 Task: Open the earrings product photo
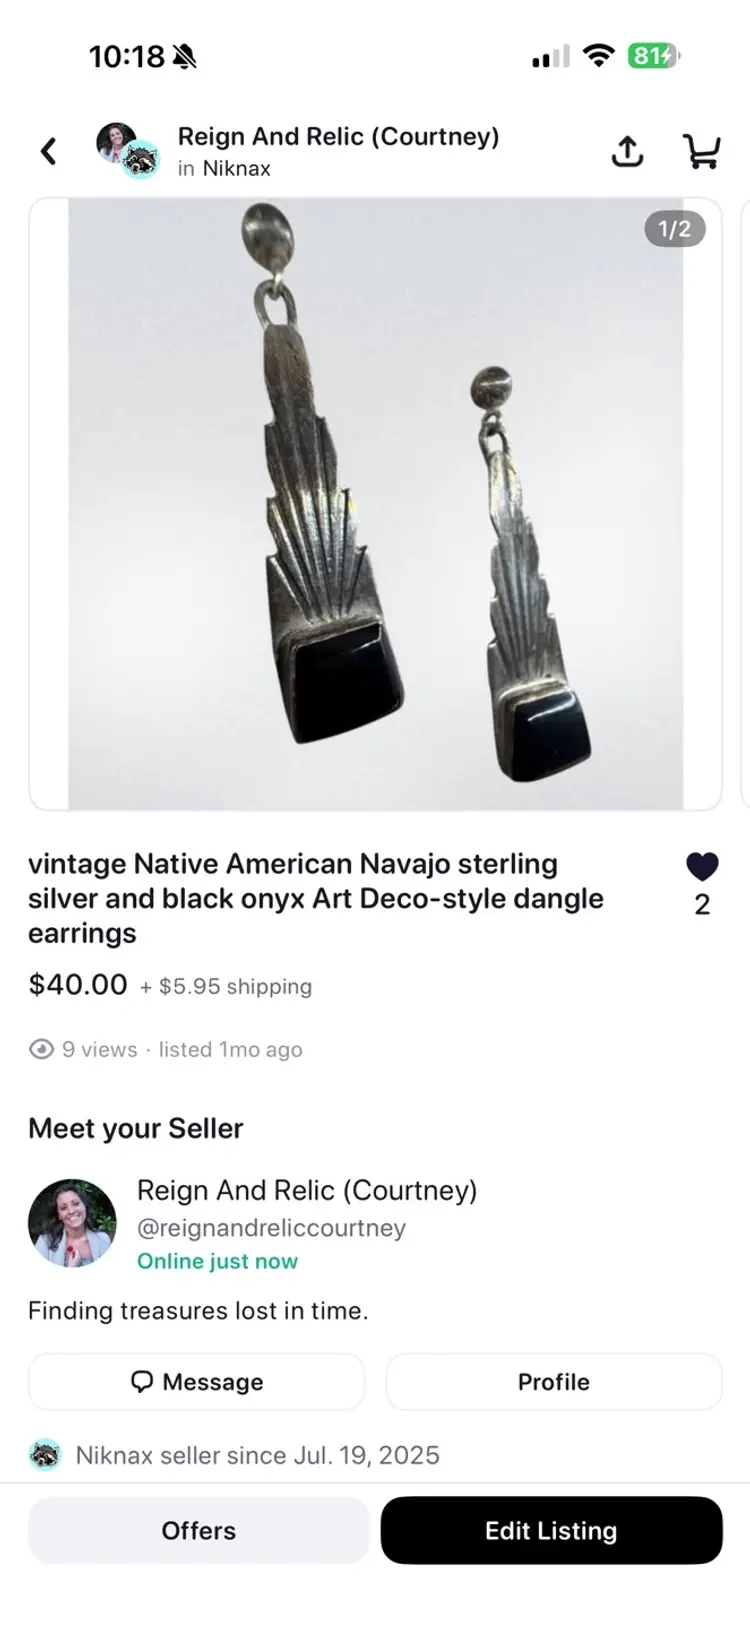click(375, 504)
